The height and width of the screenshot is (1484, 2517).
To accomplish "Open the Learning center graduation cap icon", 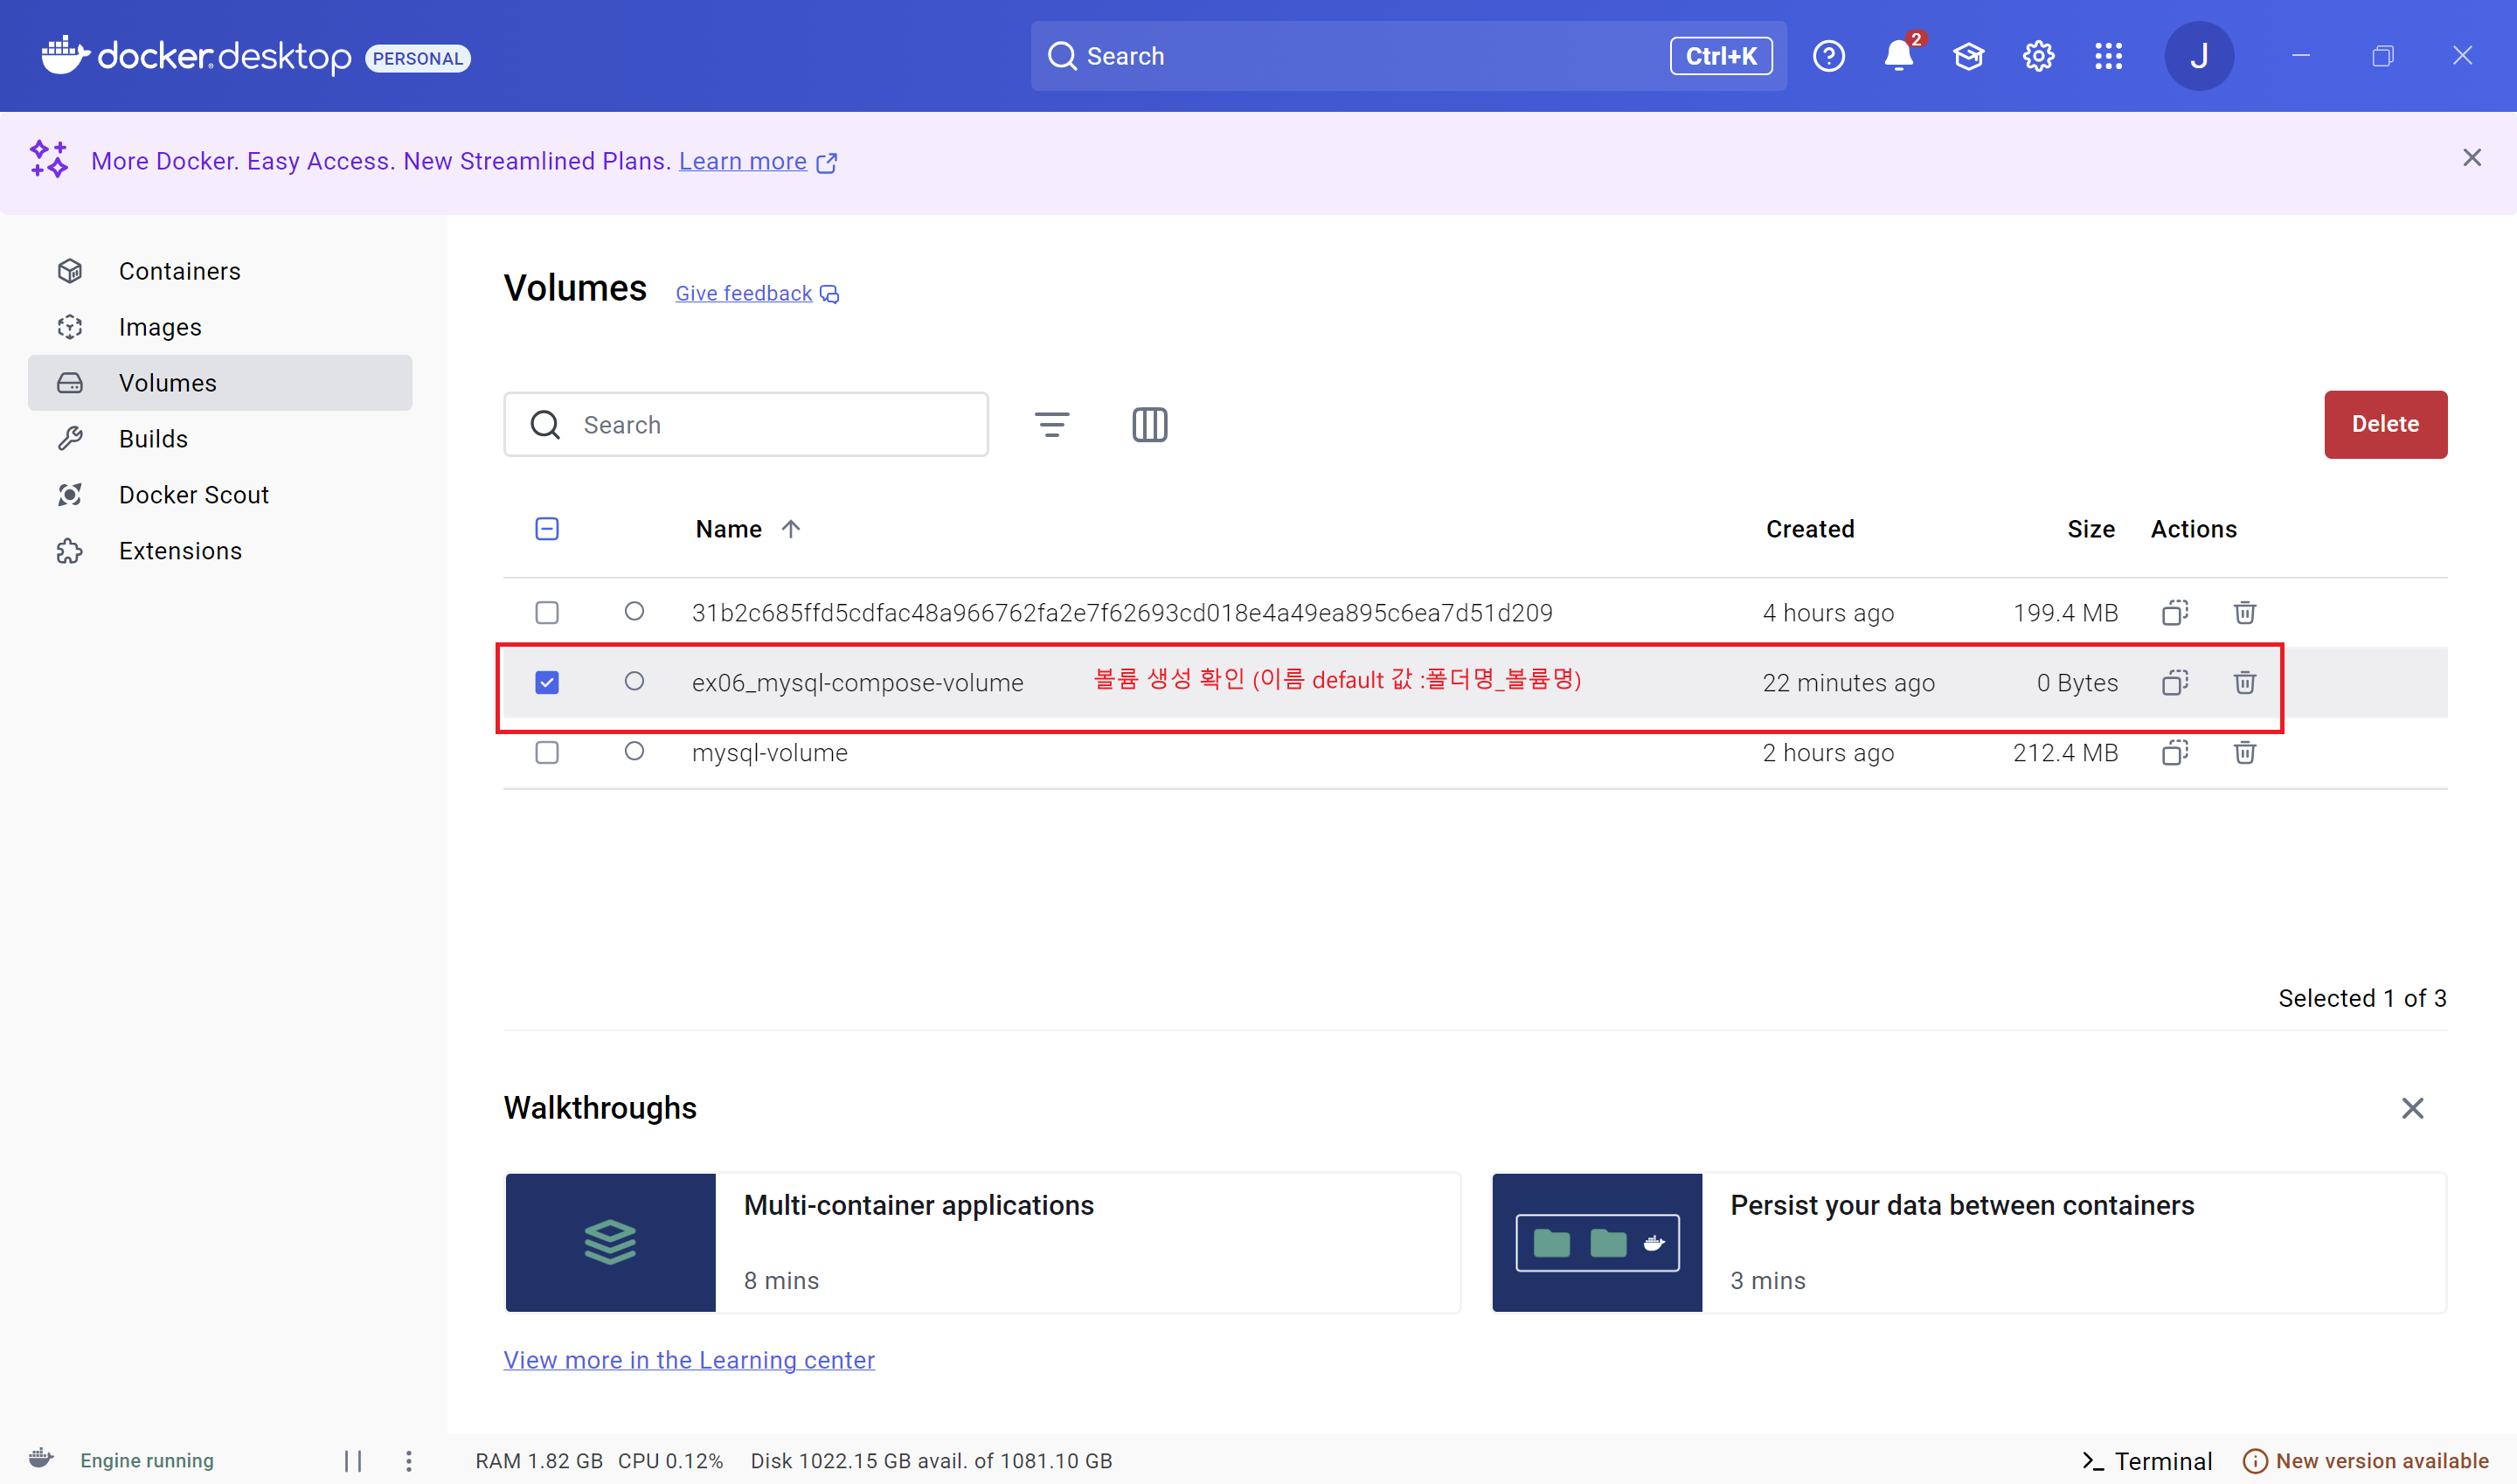I will click(x=1968, y=56).
